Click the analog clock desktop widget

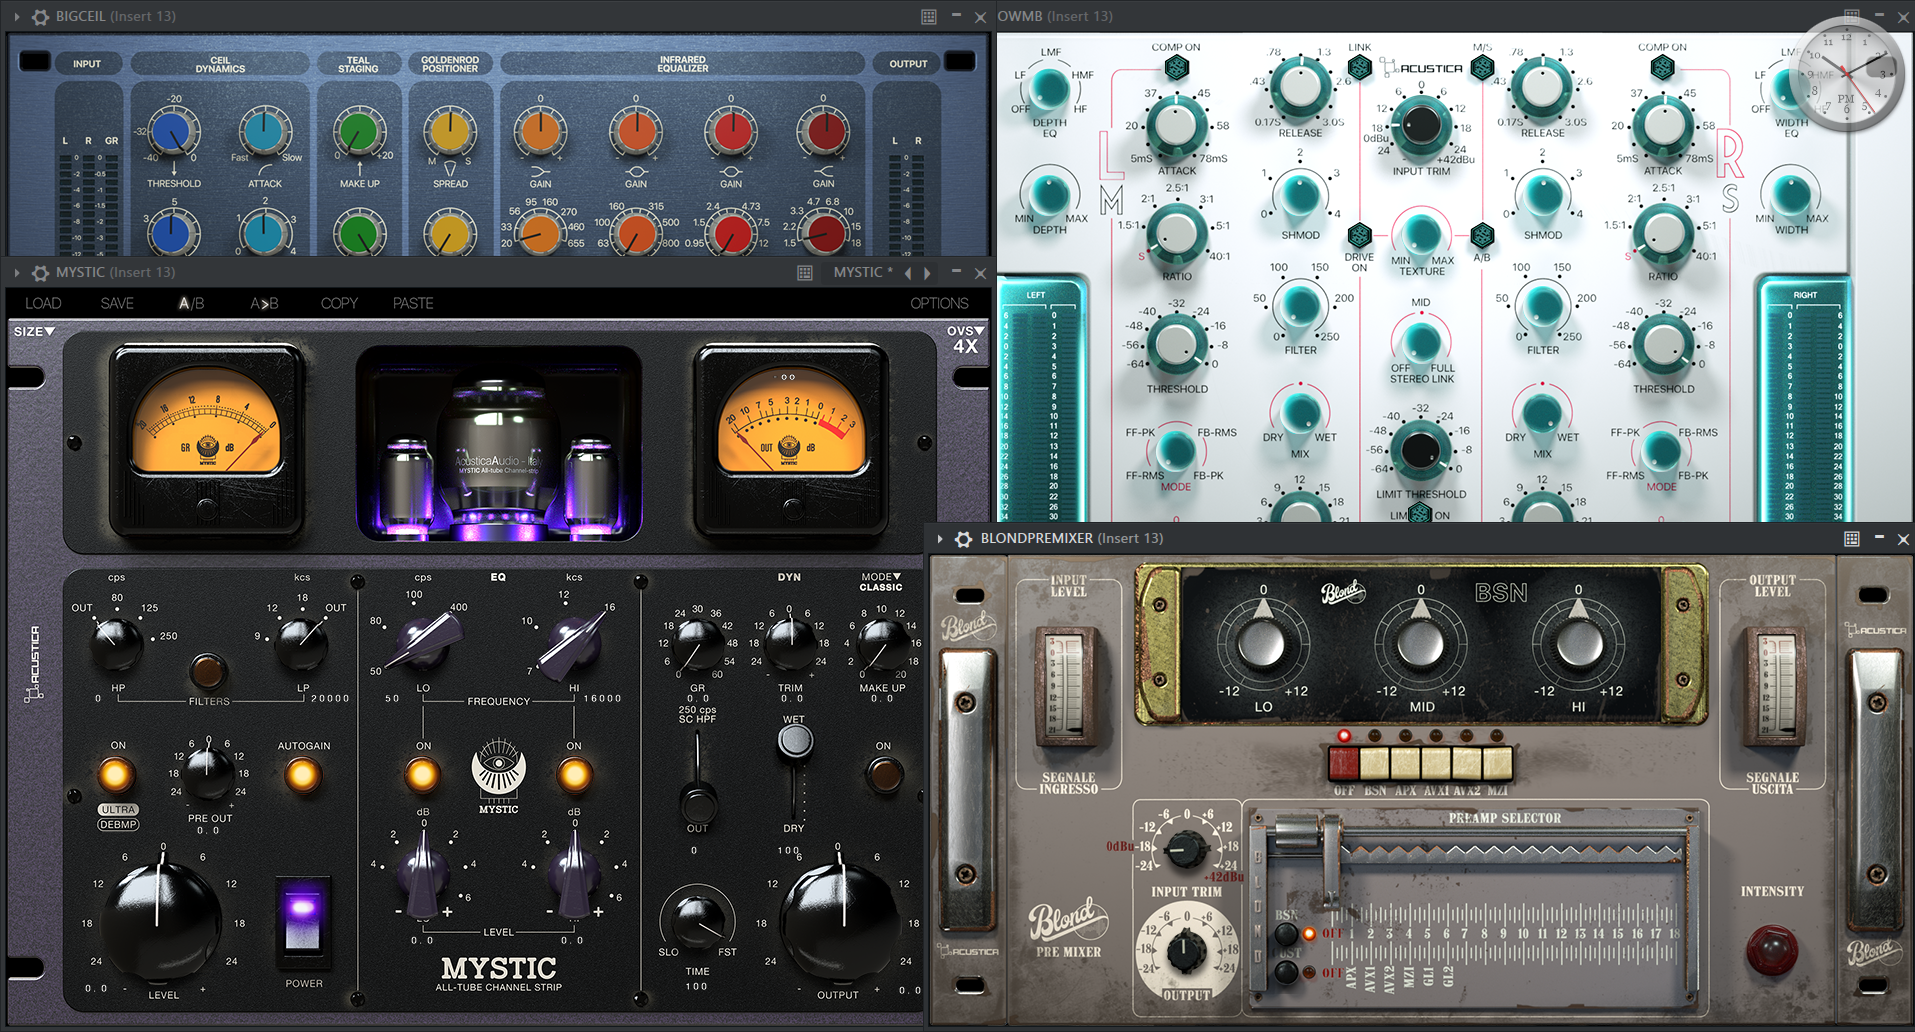1846,73
